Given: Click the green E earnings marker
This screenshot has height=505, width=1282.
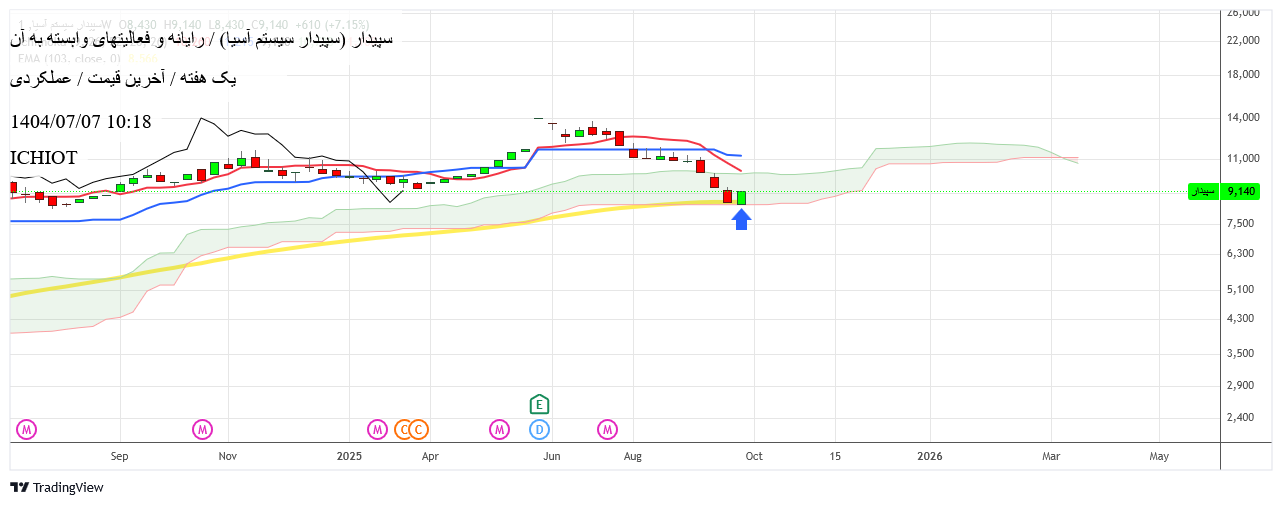Looking at the screenshot, I should 540,404.
